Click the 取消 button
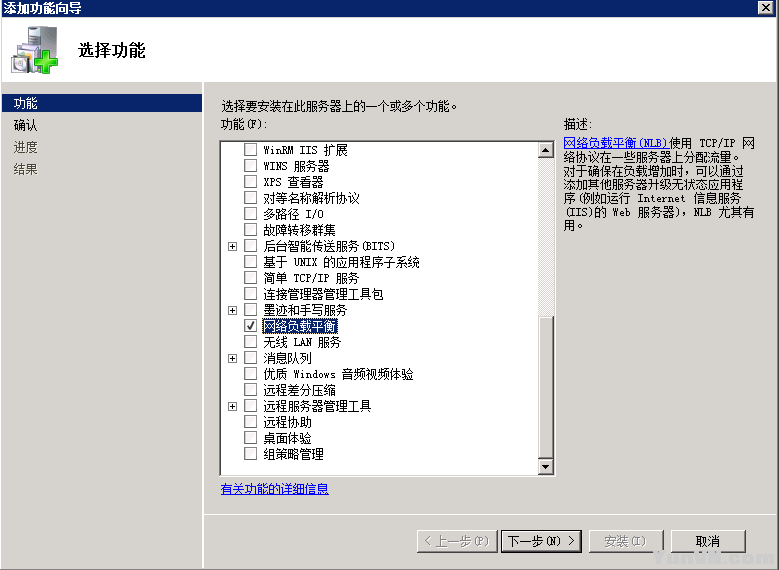The width and height of the screenshot is (779, 570). tap(708, 541)
